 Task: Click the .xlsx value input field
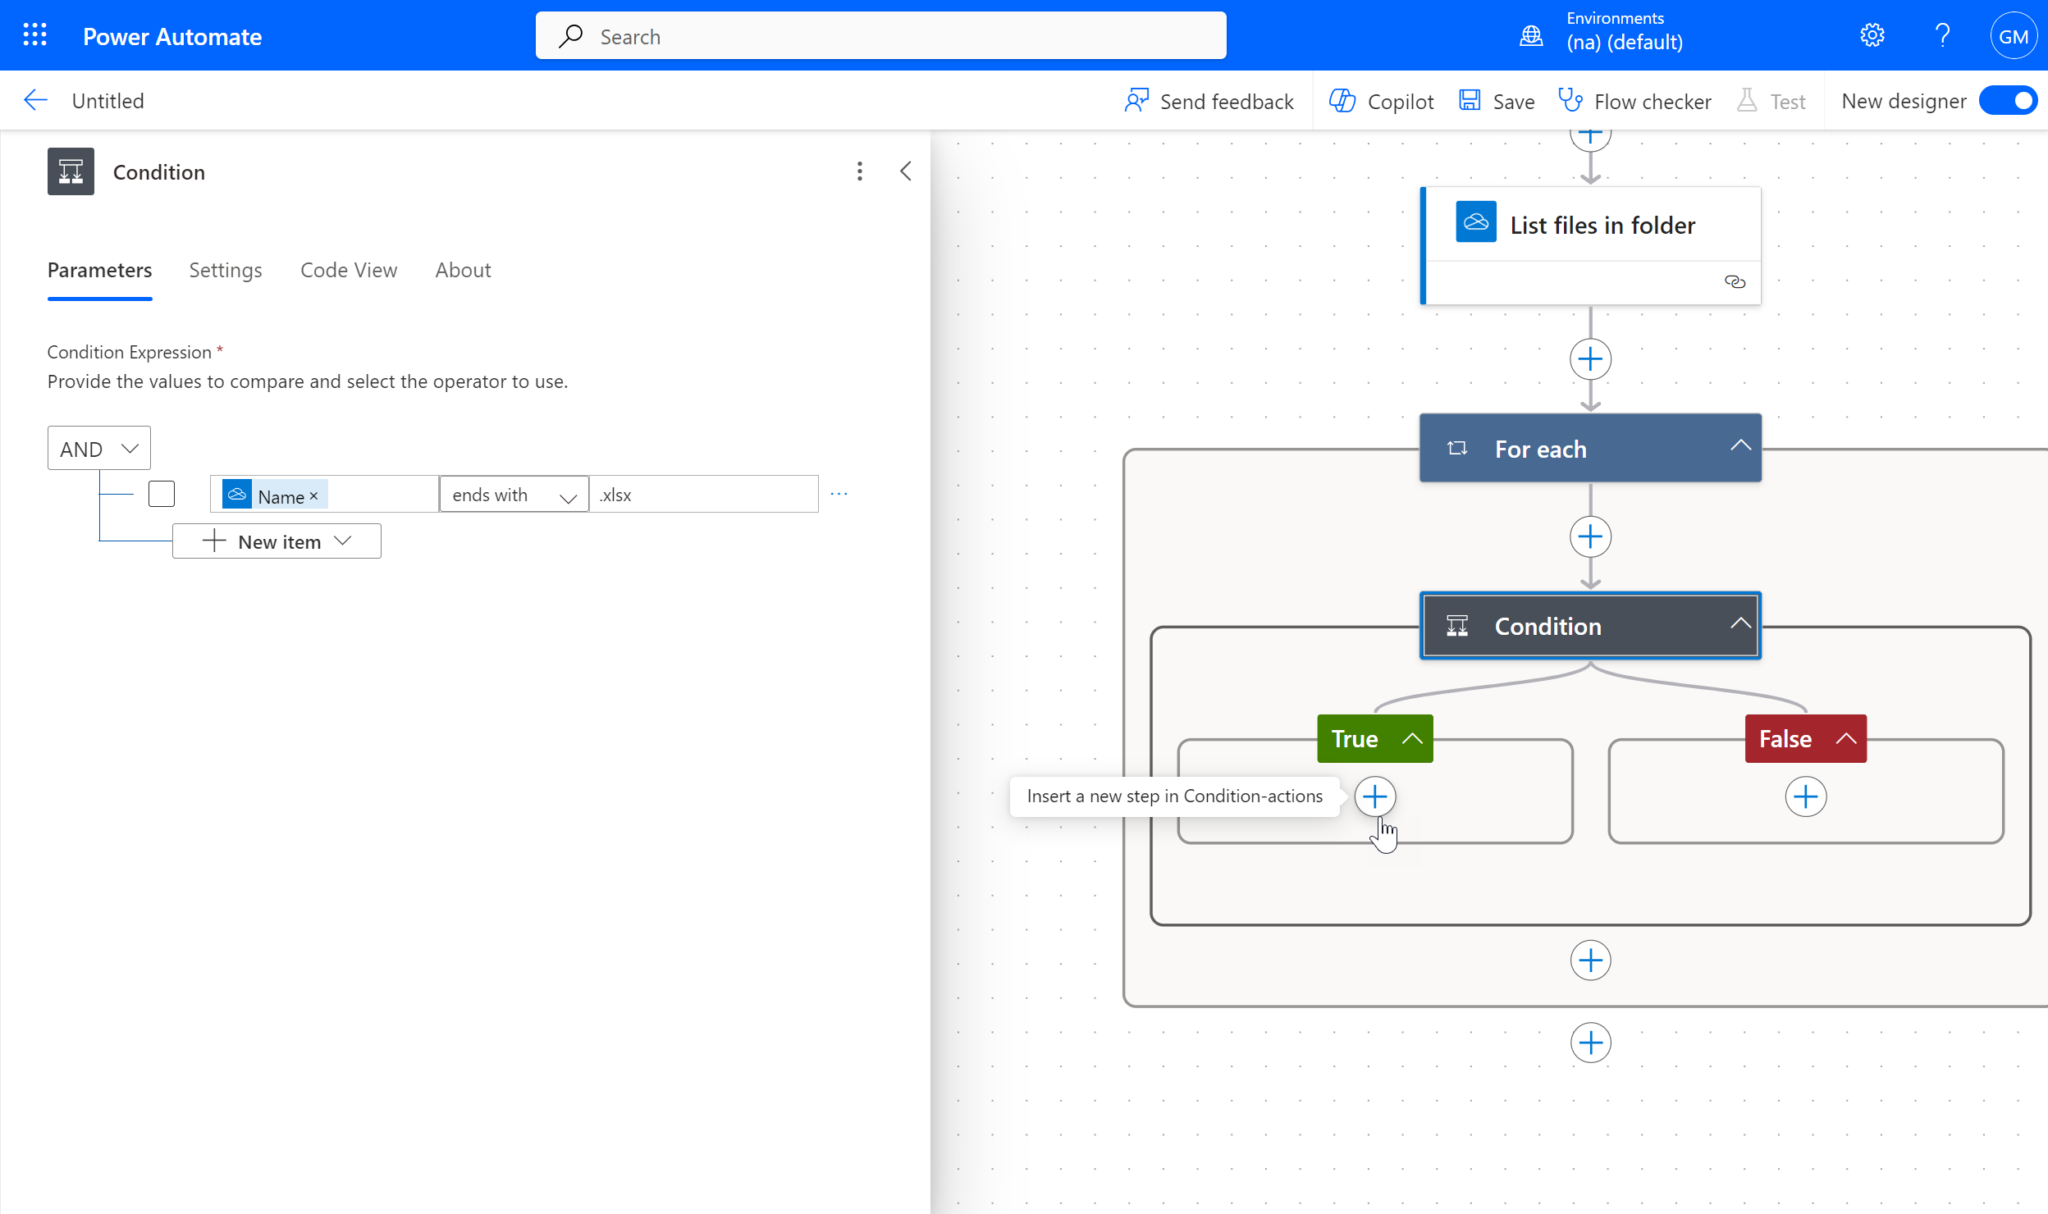tap(703, 495)
